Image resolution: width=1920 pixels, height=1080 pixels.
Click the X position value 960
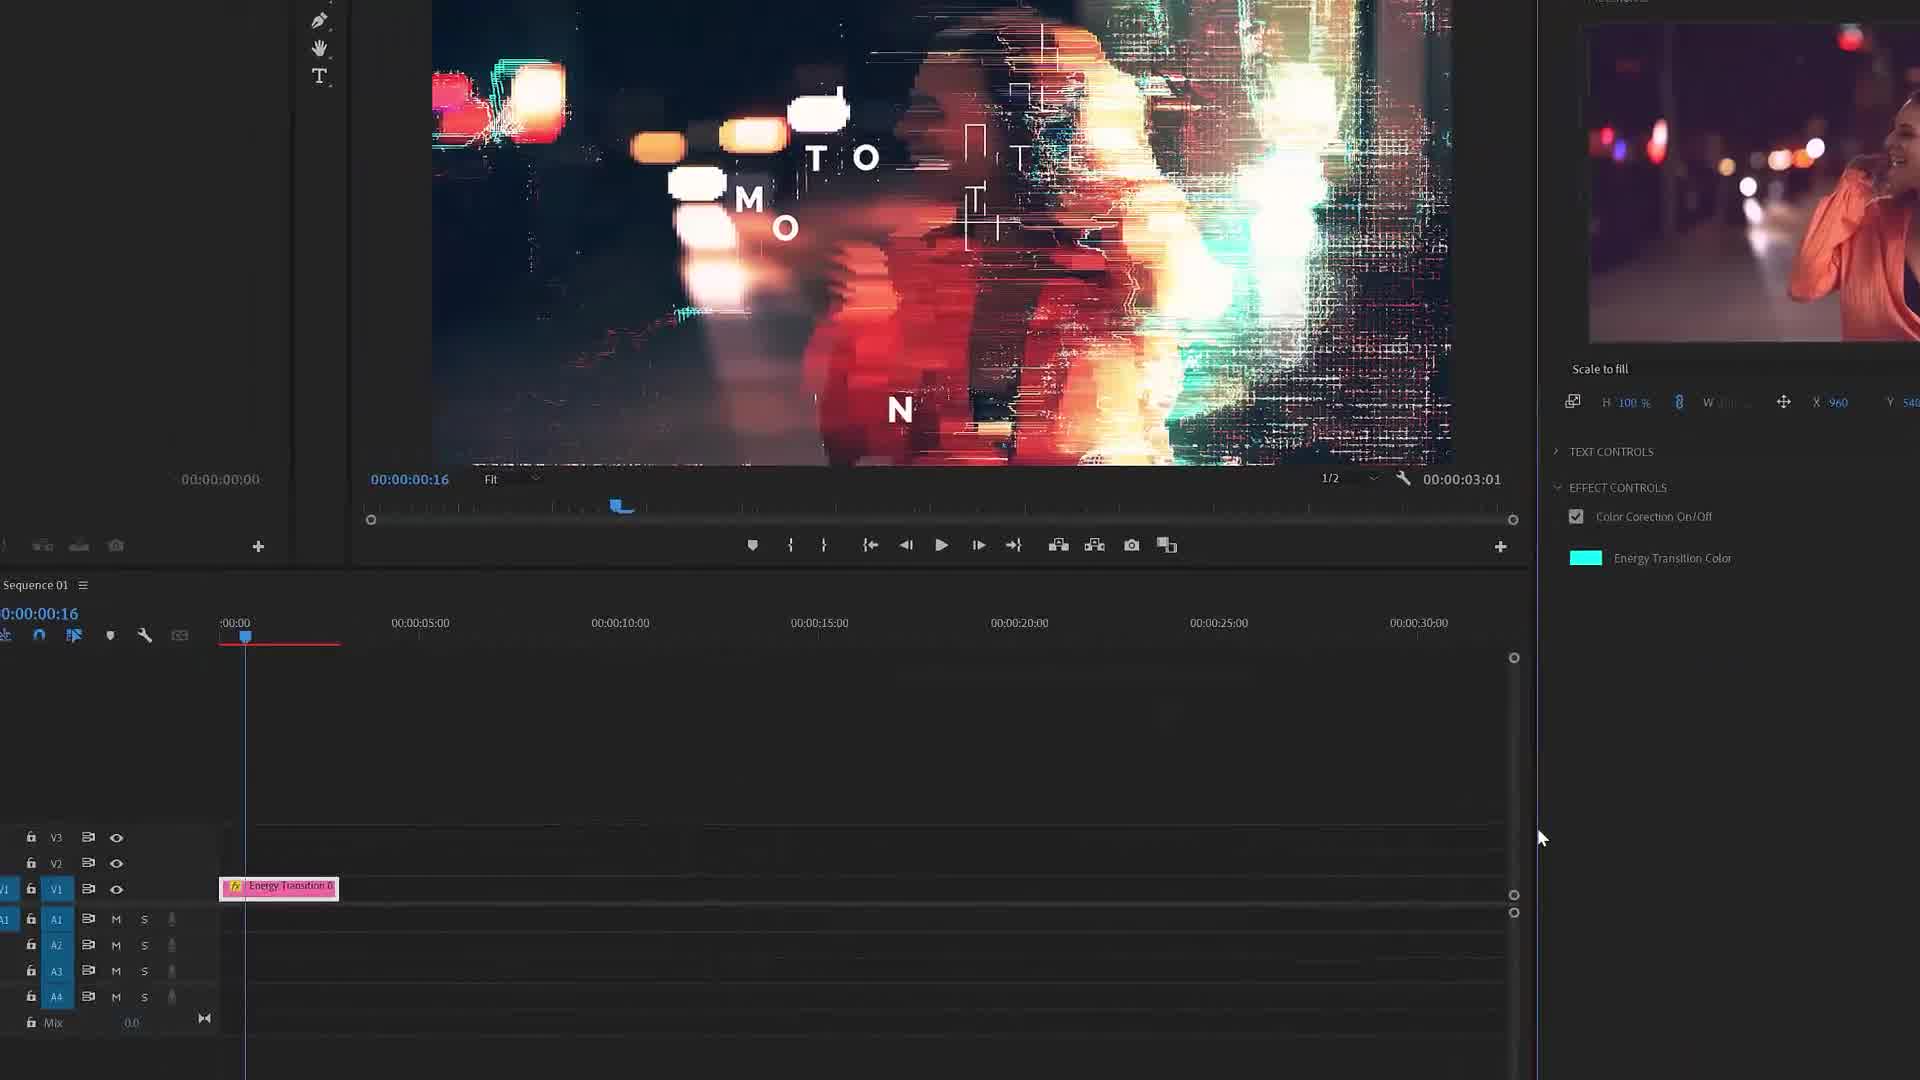1838,403
